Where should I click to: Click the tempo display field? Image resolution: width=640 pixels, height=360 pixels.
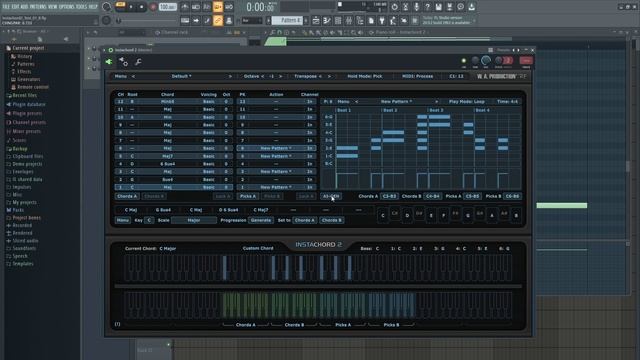(x=167, y=7)
